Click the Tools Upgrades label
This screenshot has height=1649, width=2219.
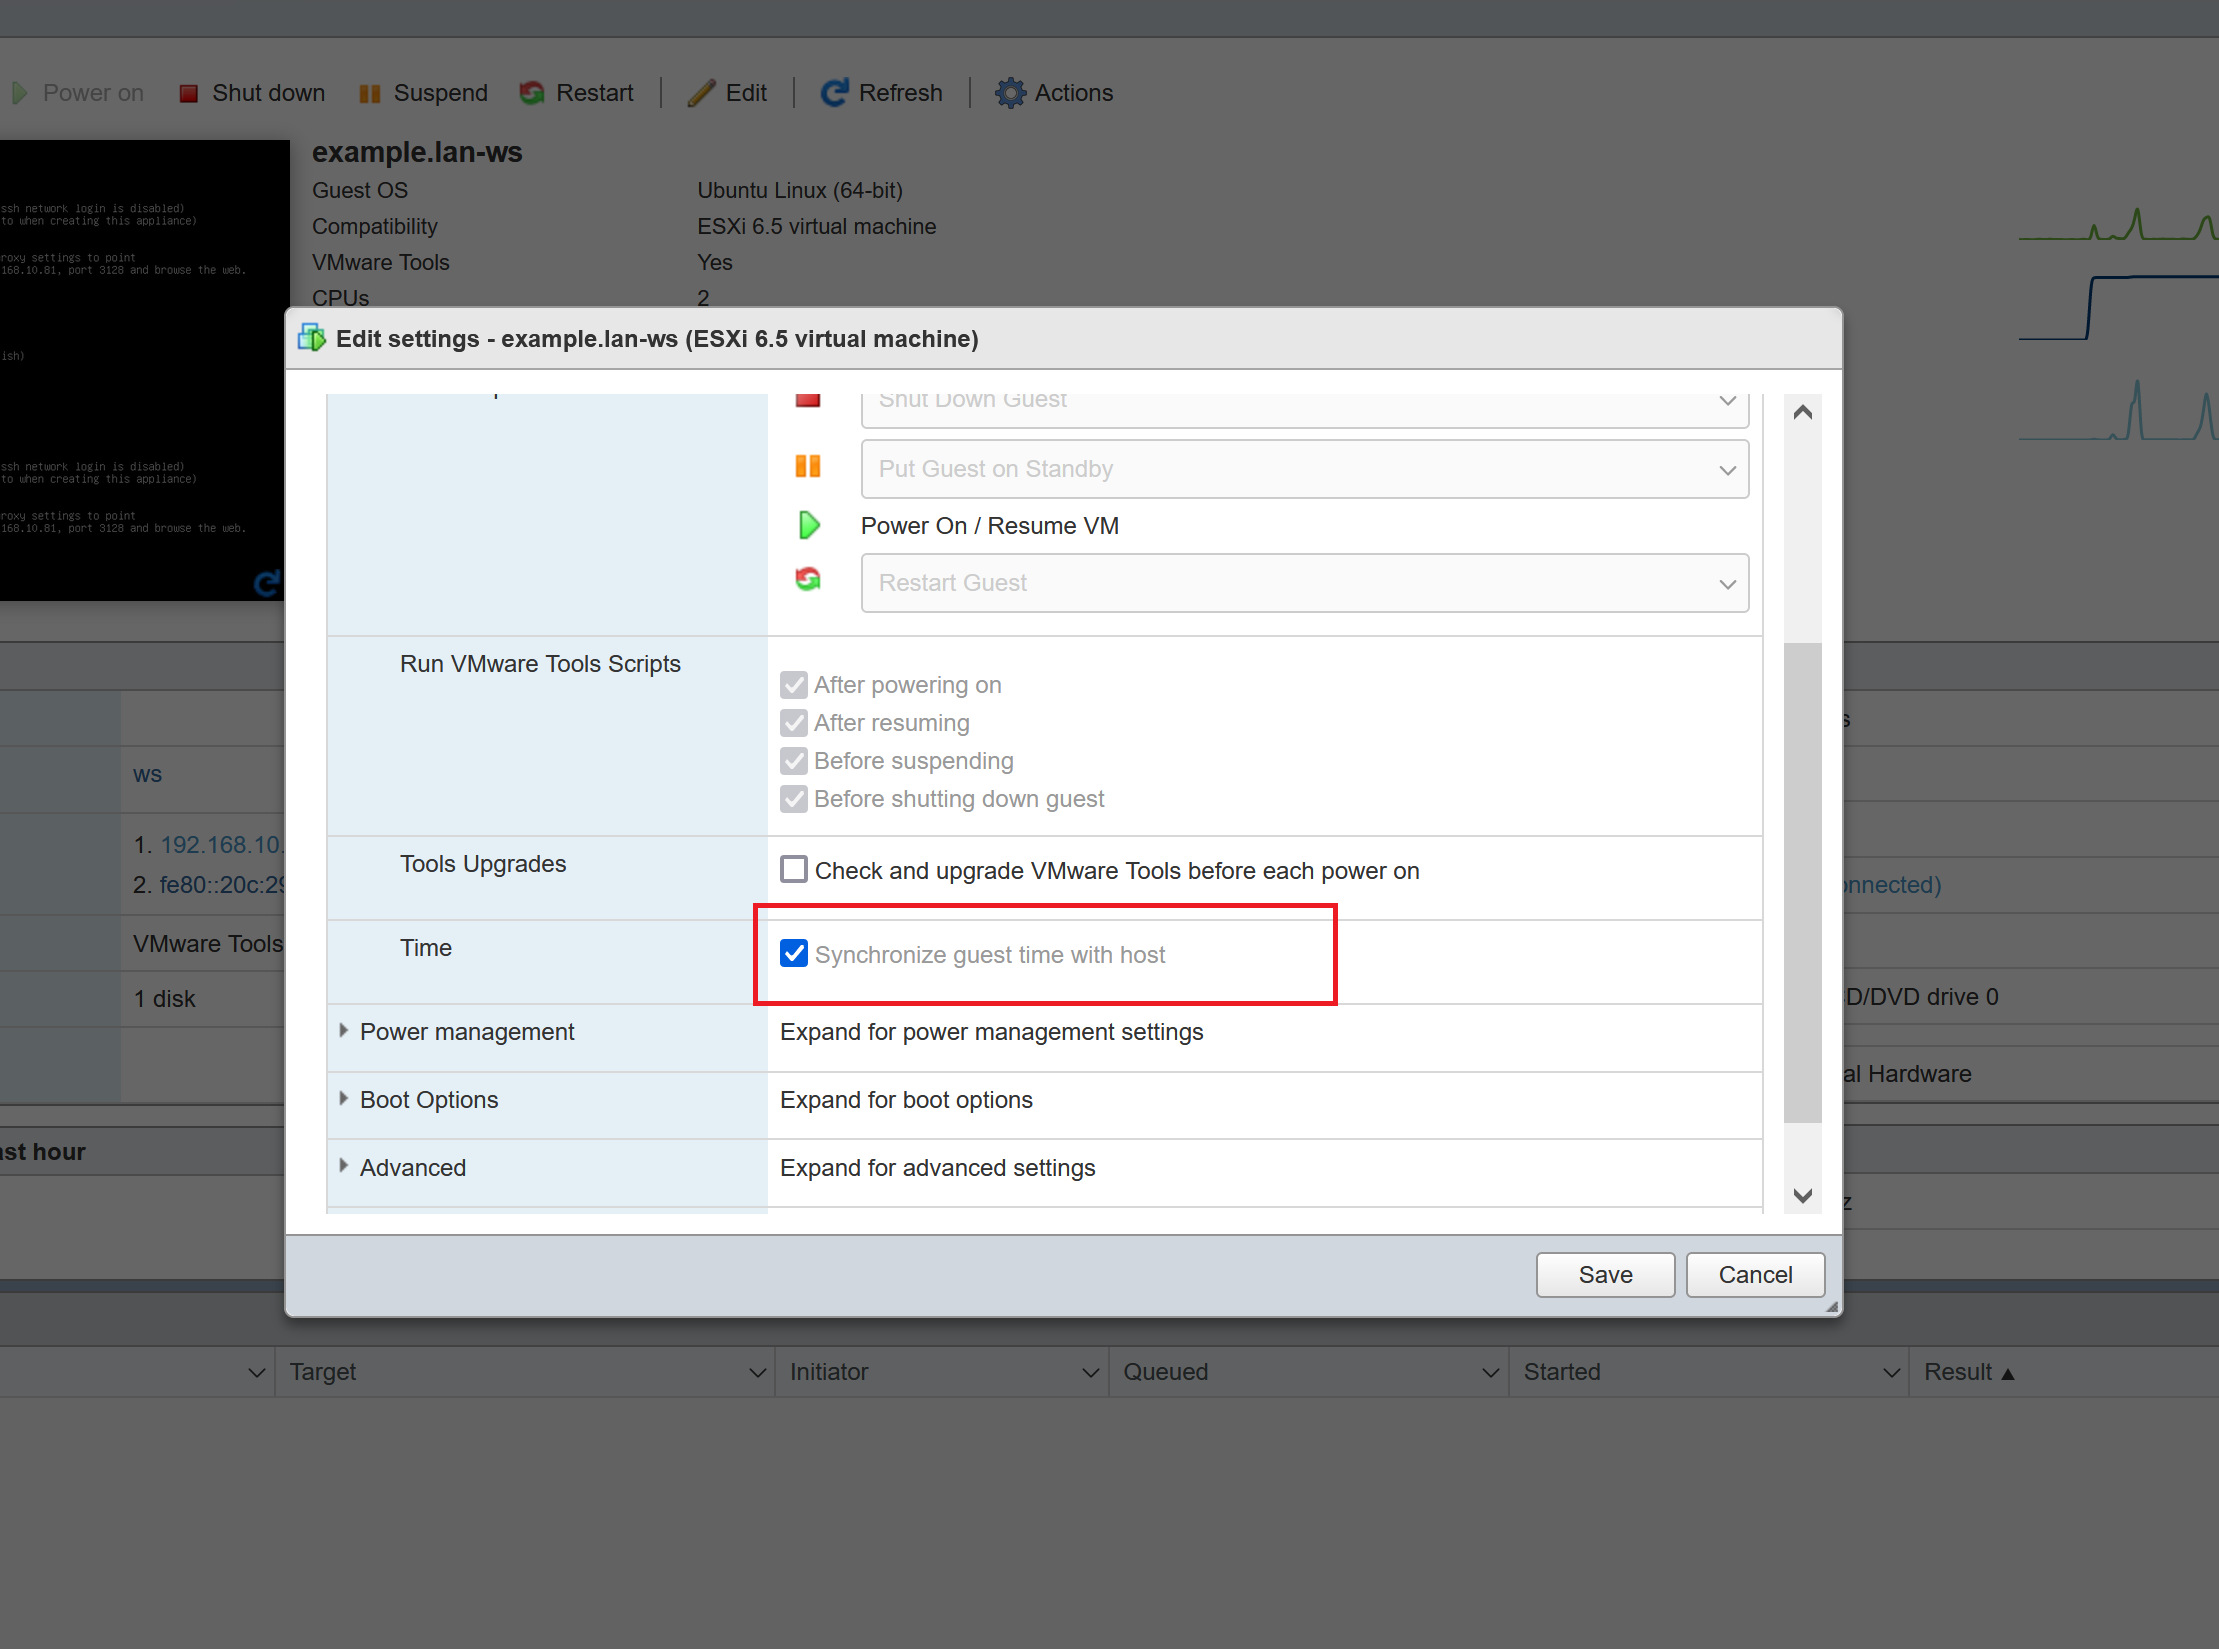[483, 864]
